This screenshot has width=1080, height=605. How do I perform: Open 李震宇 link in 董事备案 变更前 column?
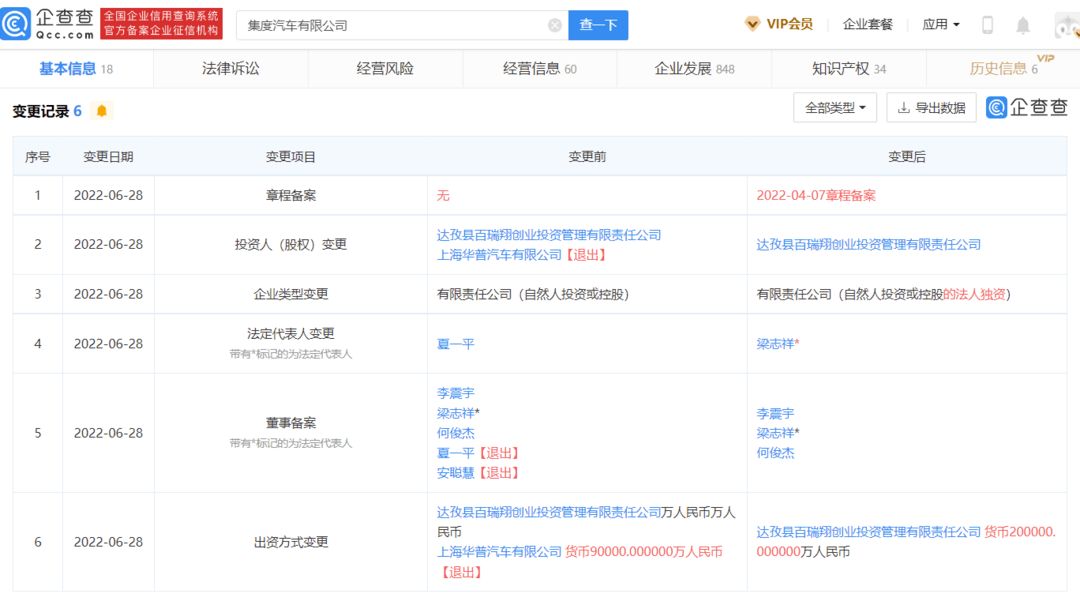click(455, 393)
